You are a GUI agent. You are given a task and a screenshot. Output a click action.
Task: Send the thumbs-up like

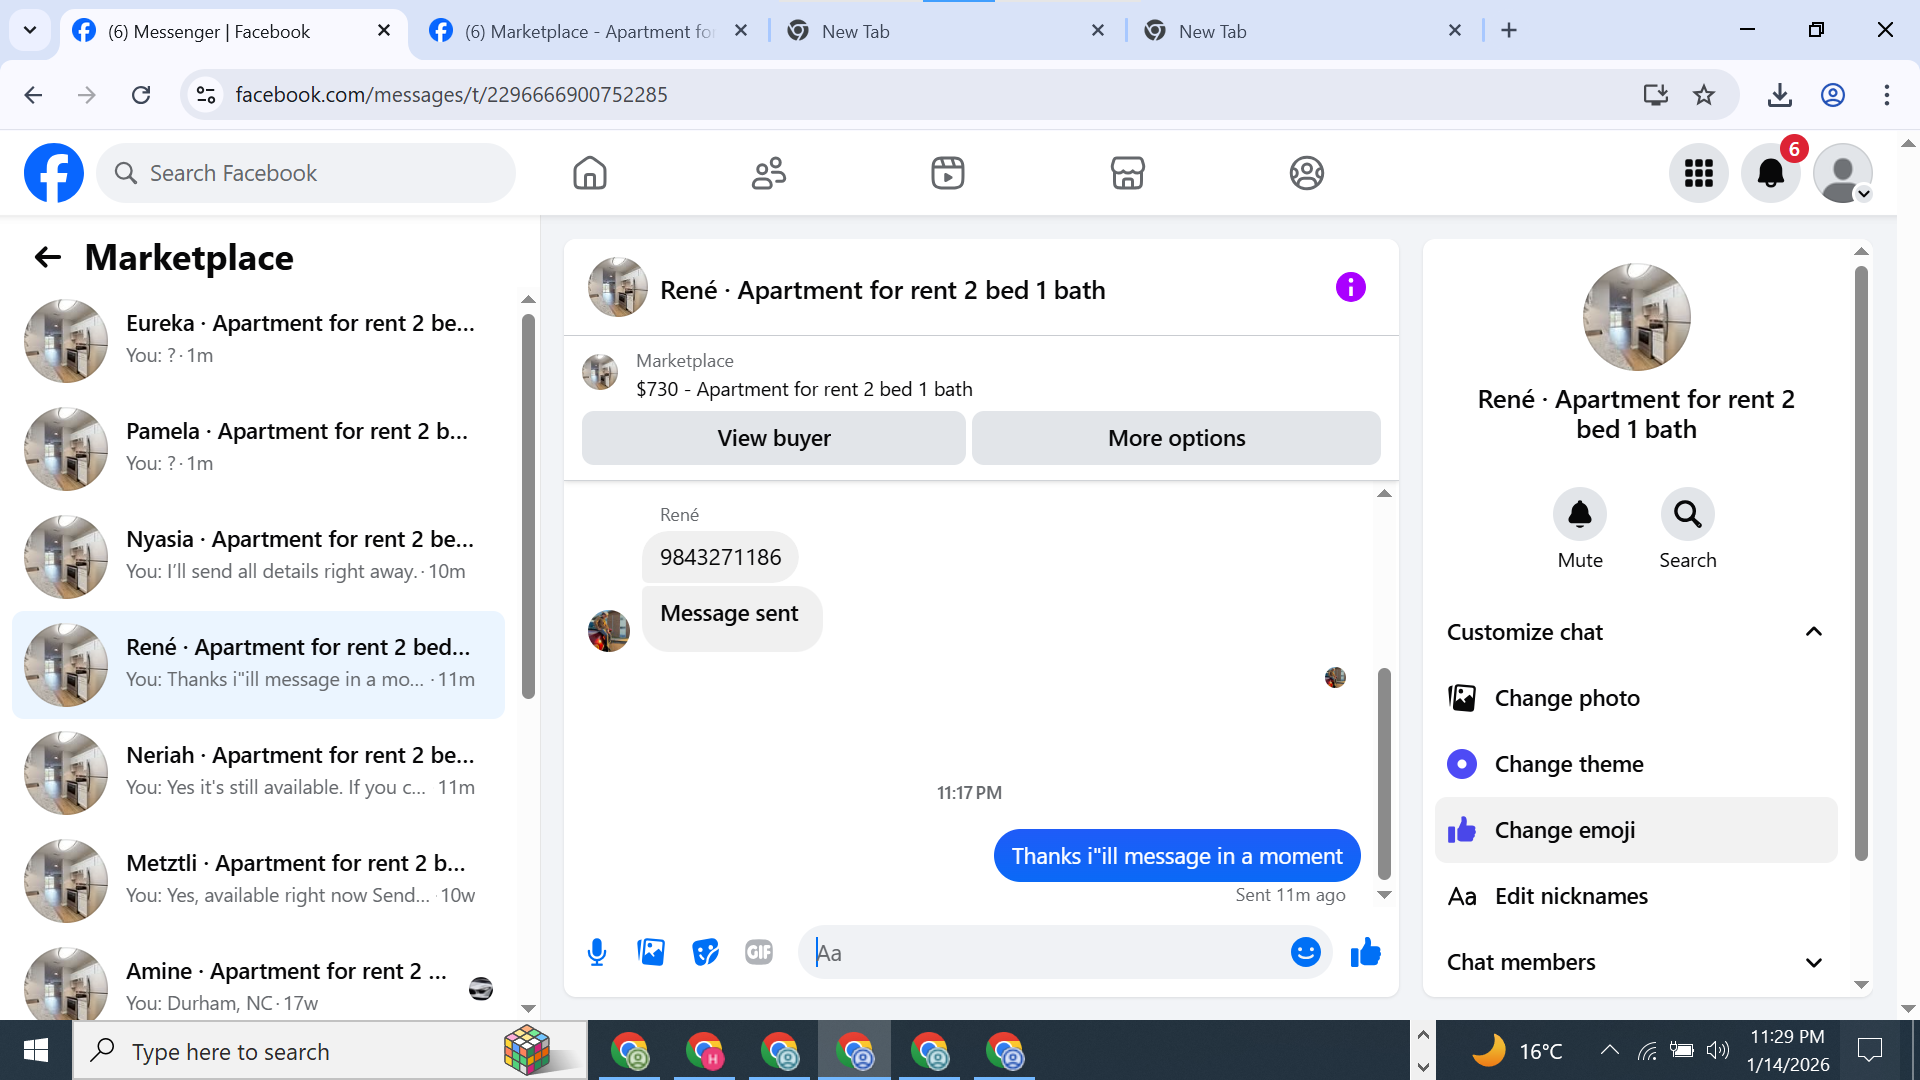coord(1365,952)
